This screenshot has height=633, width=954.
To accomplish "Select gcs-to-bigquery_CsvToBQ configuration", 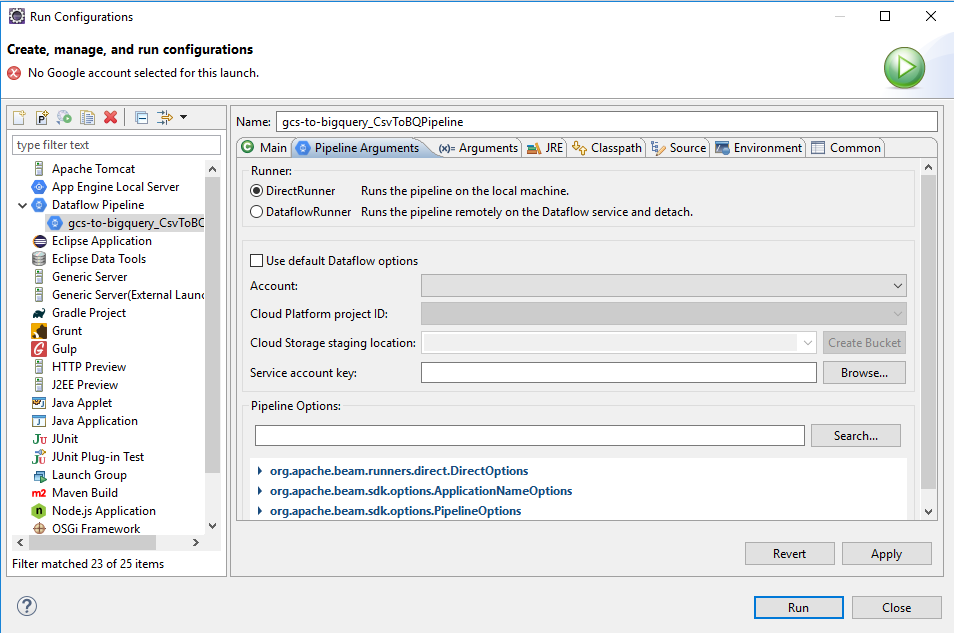I will point(125,223).
